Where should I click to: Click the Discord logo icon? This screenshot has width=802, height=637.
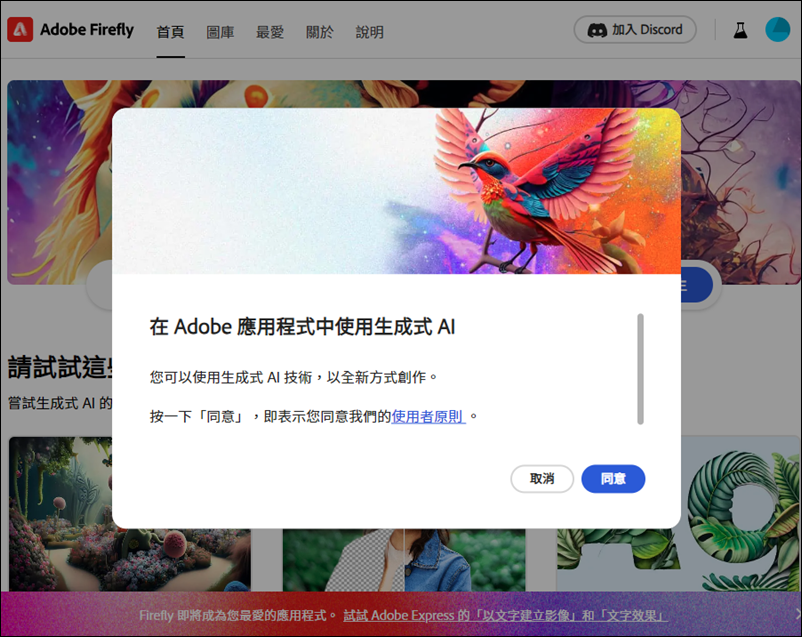597,30
